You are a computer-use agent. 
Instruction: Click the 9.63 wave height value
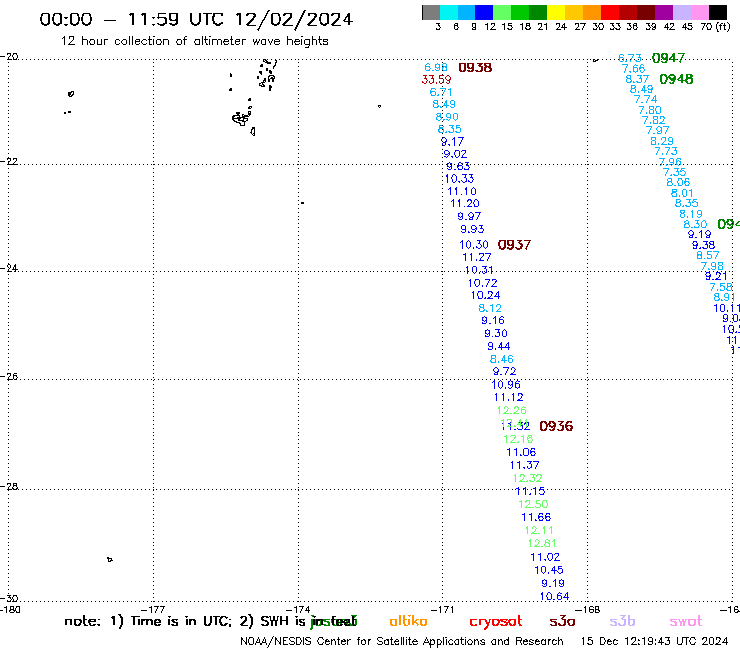click(458, 166)
